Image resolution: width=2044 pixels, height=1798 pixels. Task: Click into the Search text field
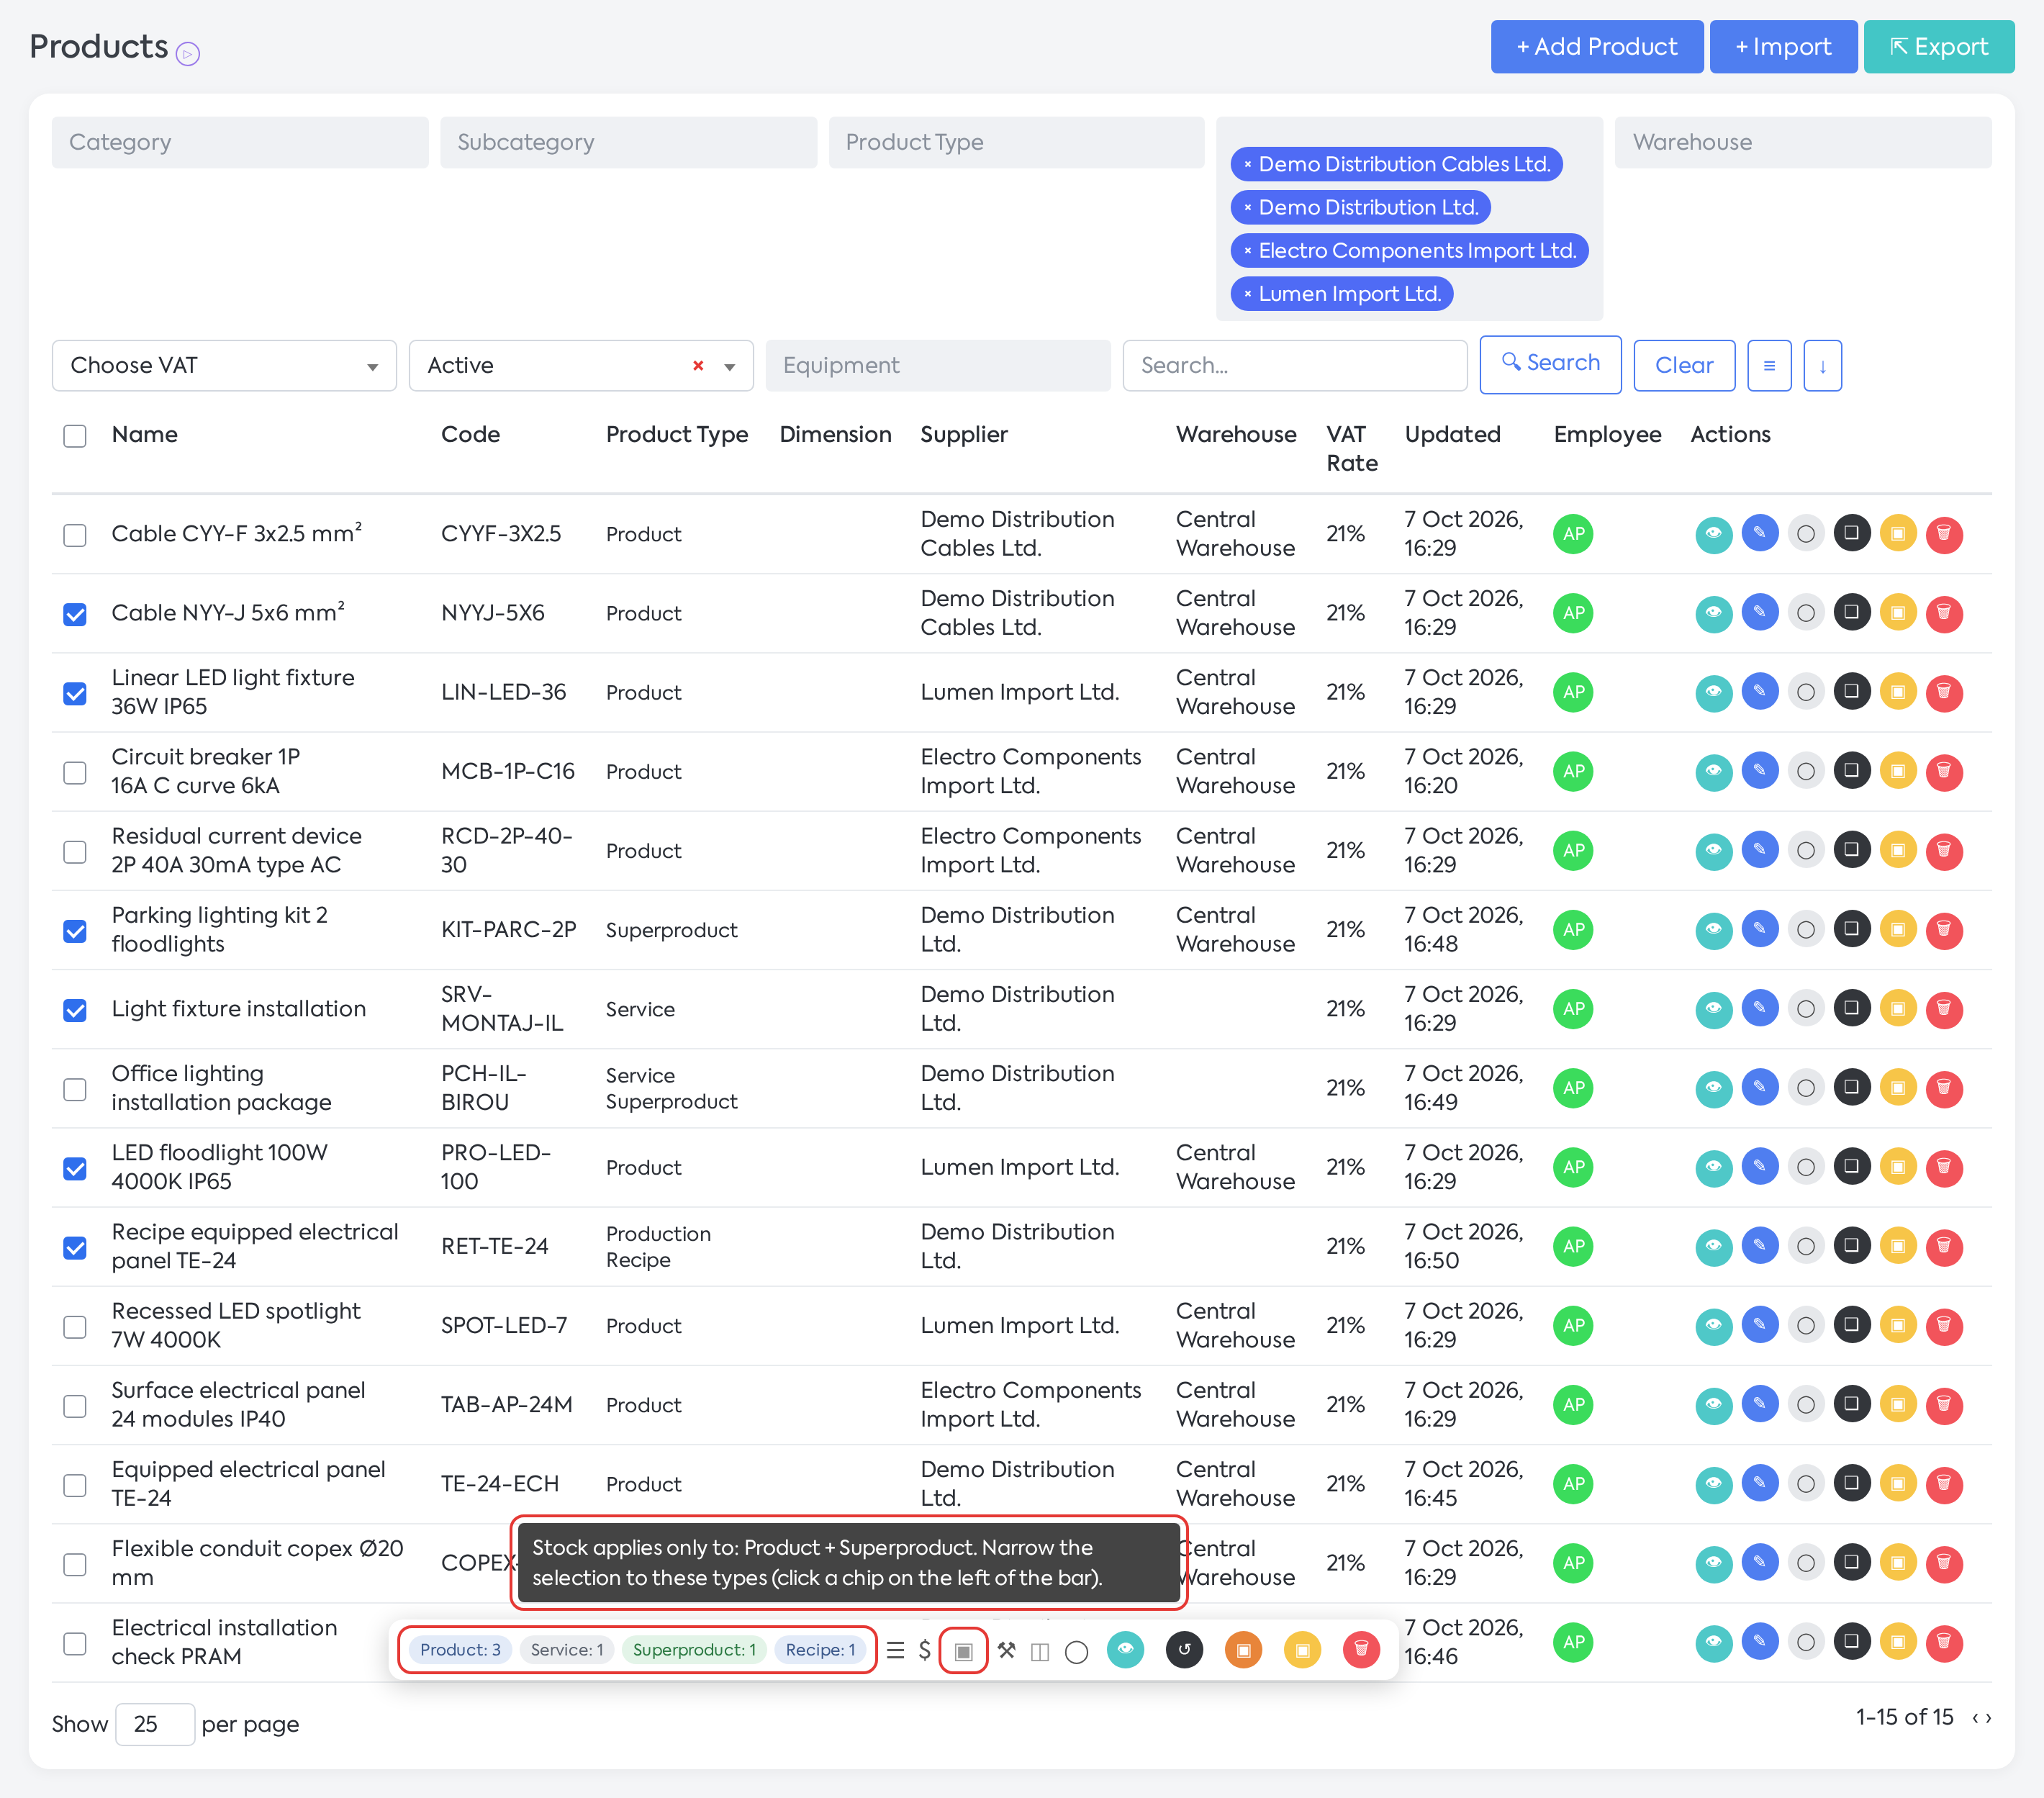pyautogui.click(x=1295, y=366)
